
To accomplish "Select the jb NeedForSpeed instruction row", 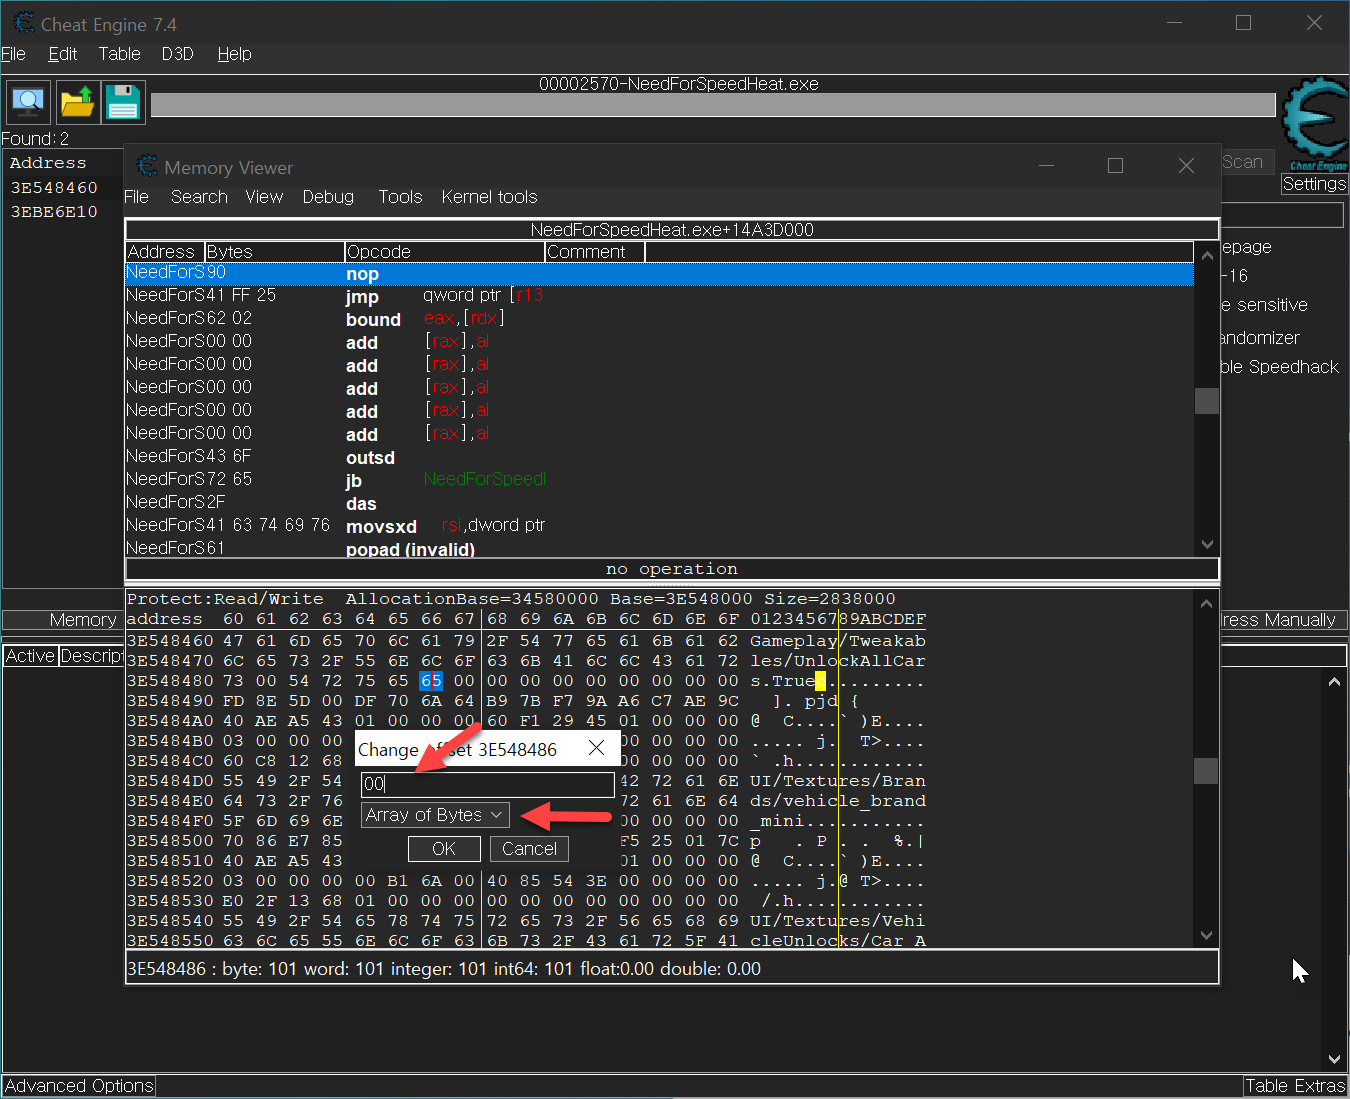I will click(x=659, y=480).
